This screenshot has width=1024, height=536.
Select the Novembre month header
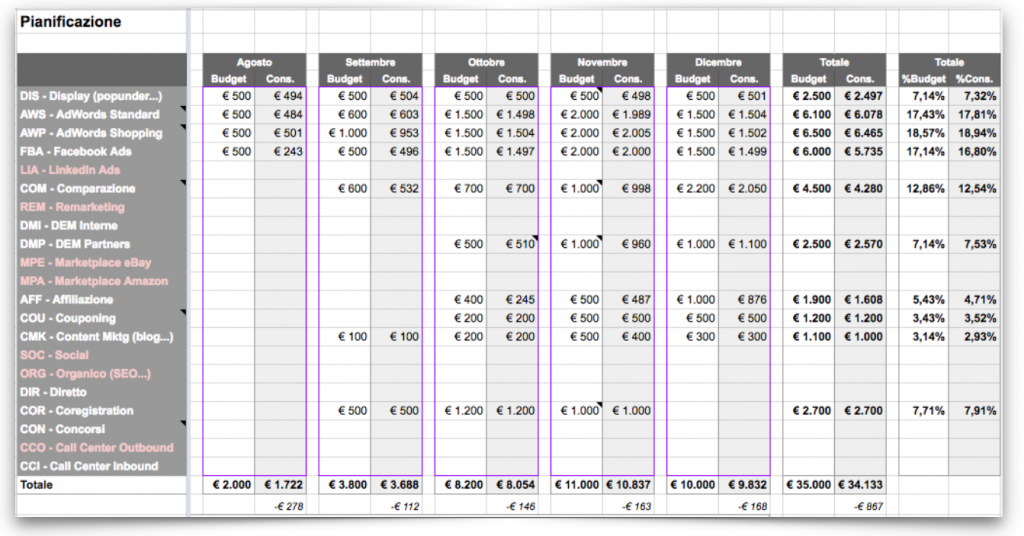pyautogui.click(x=602, y=62)
